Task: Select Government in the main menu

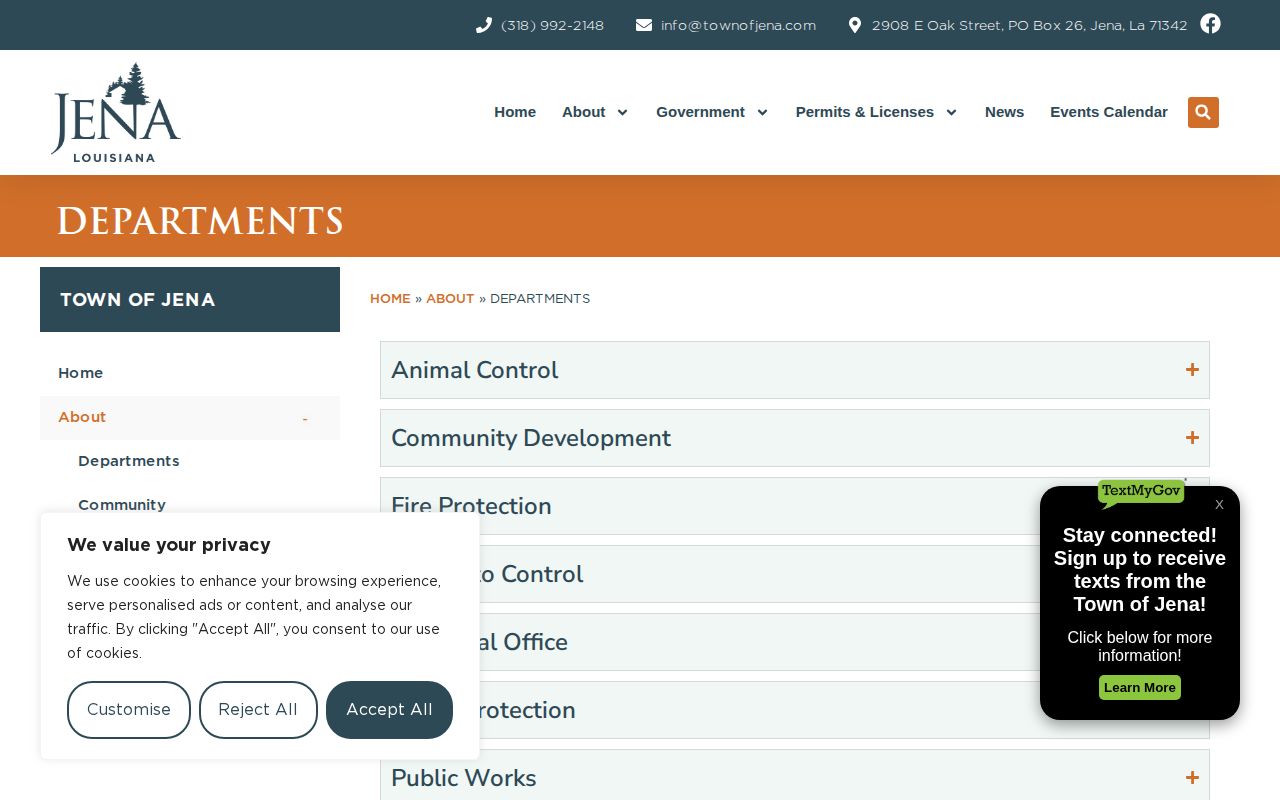Action: coord(700,112)
